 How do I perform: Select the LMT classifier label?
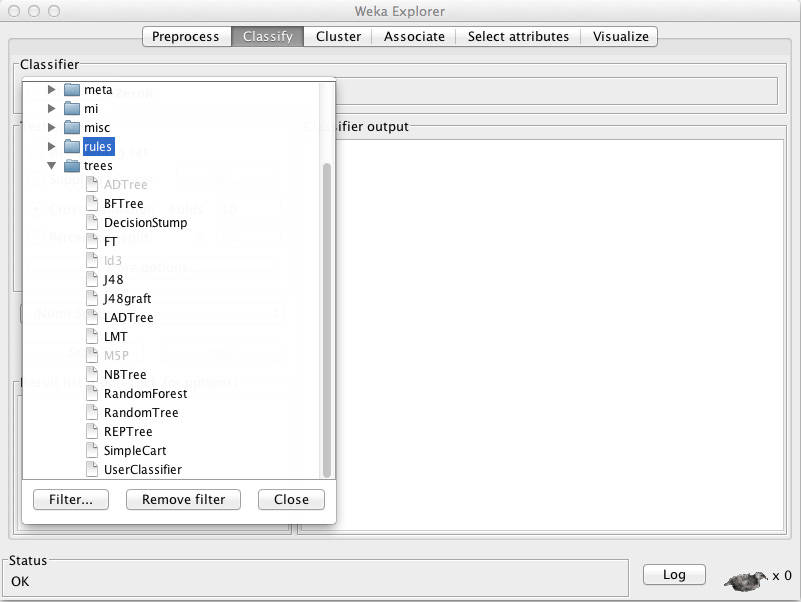coord(116,337)
